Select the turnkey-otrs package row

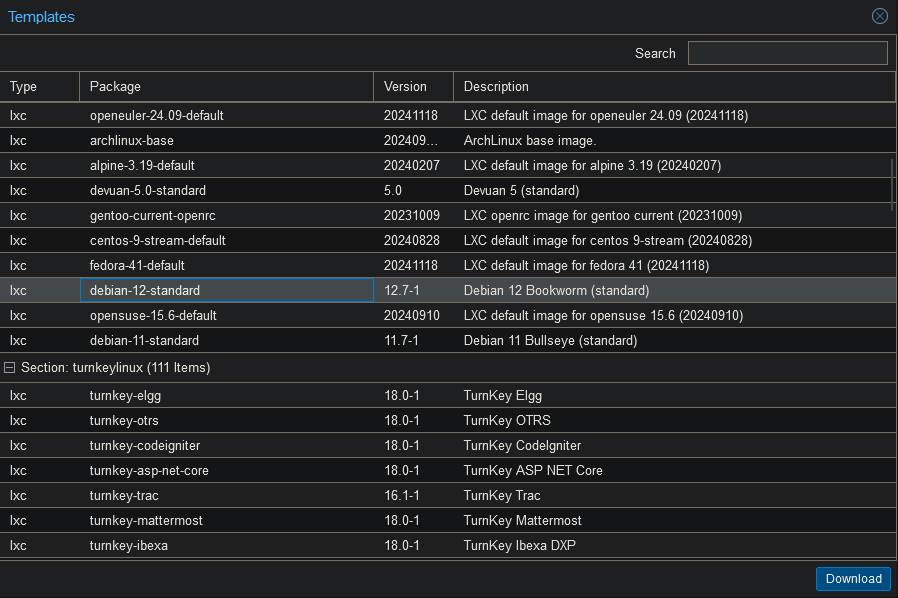pos(124,420)
